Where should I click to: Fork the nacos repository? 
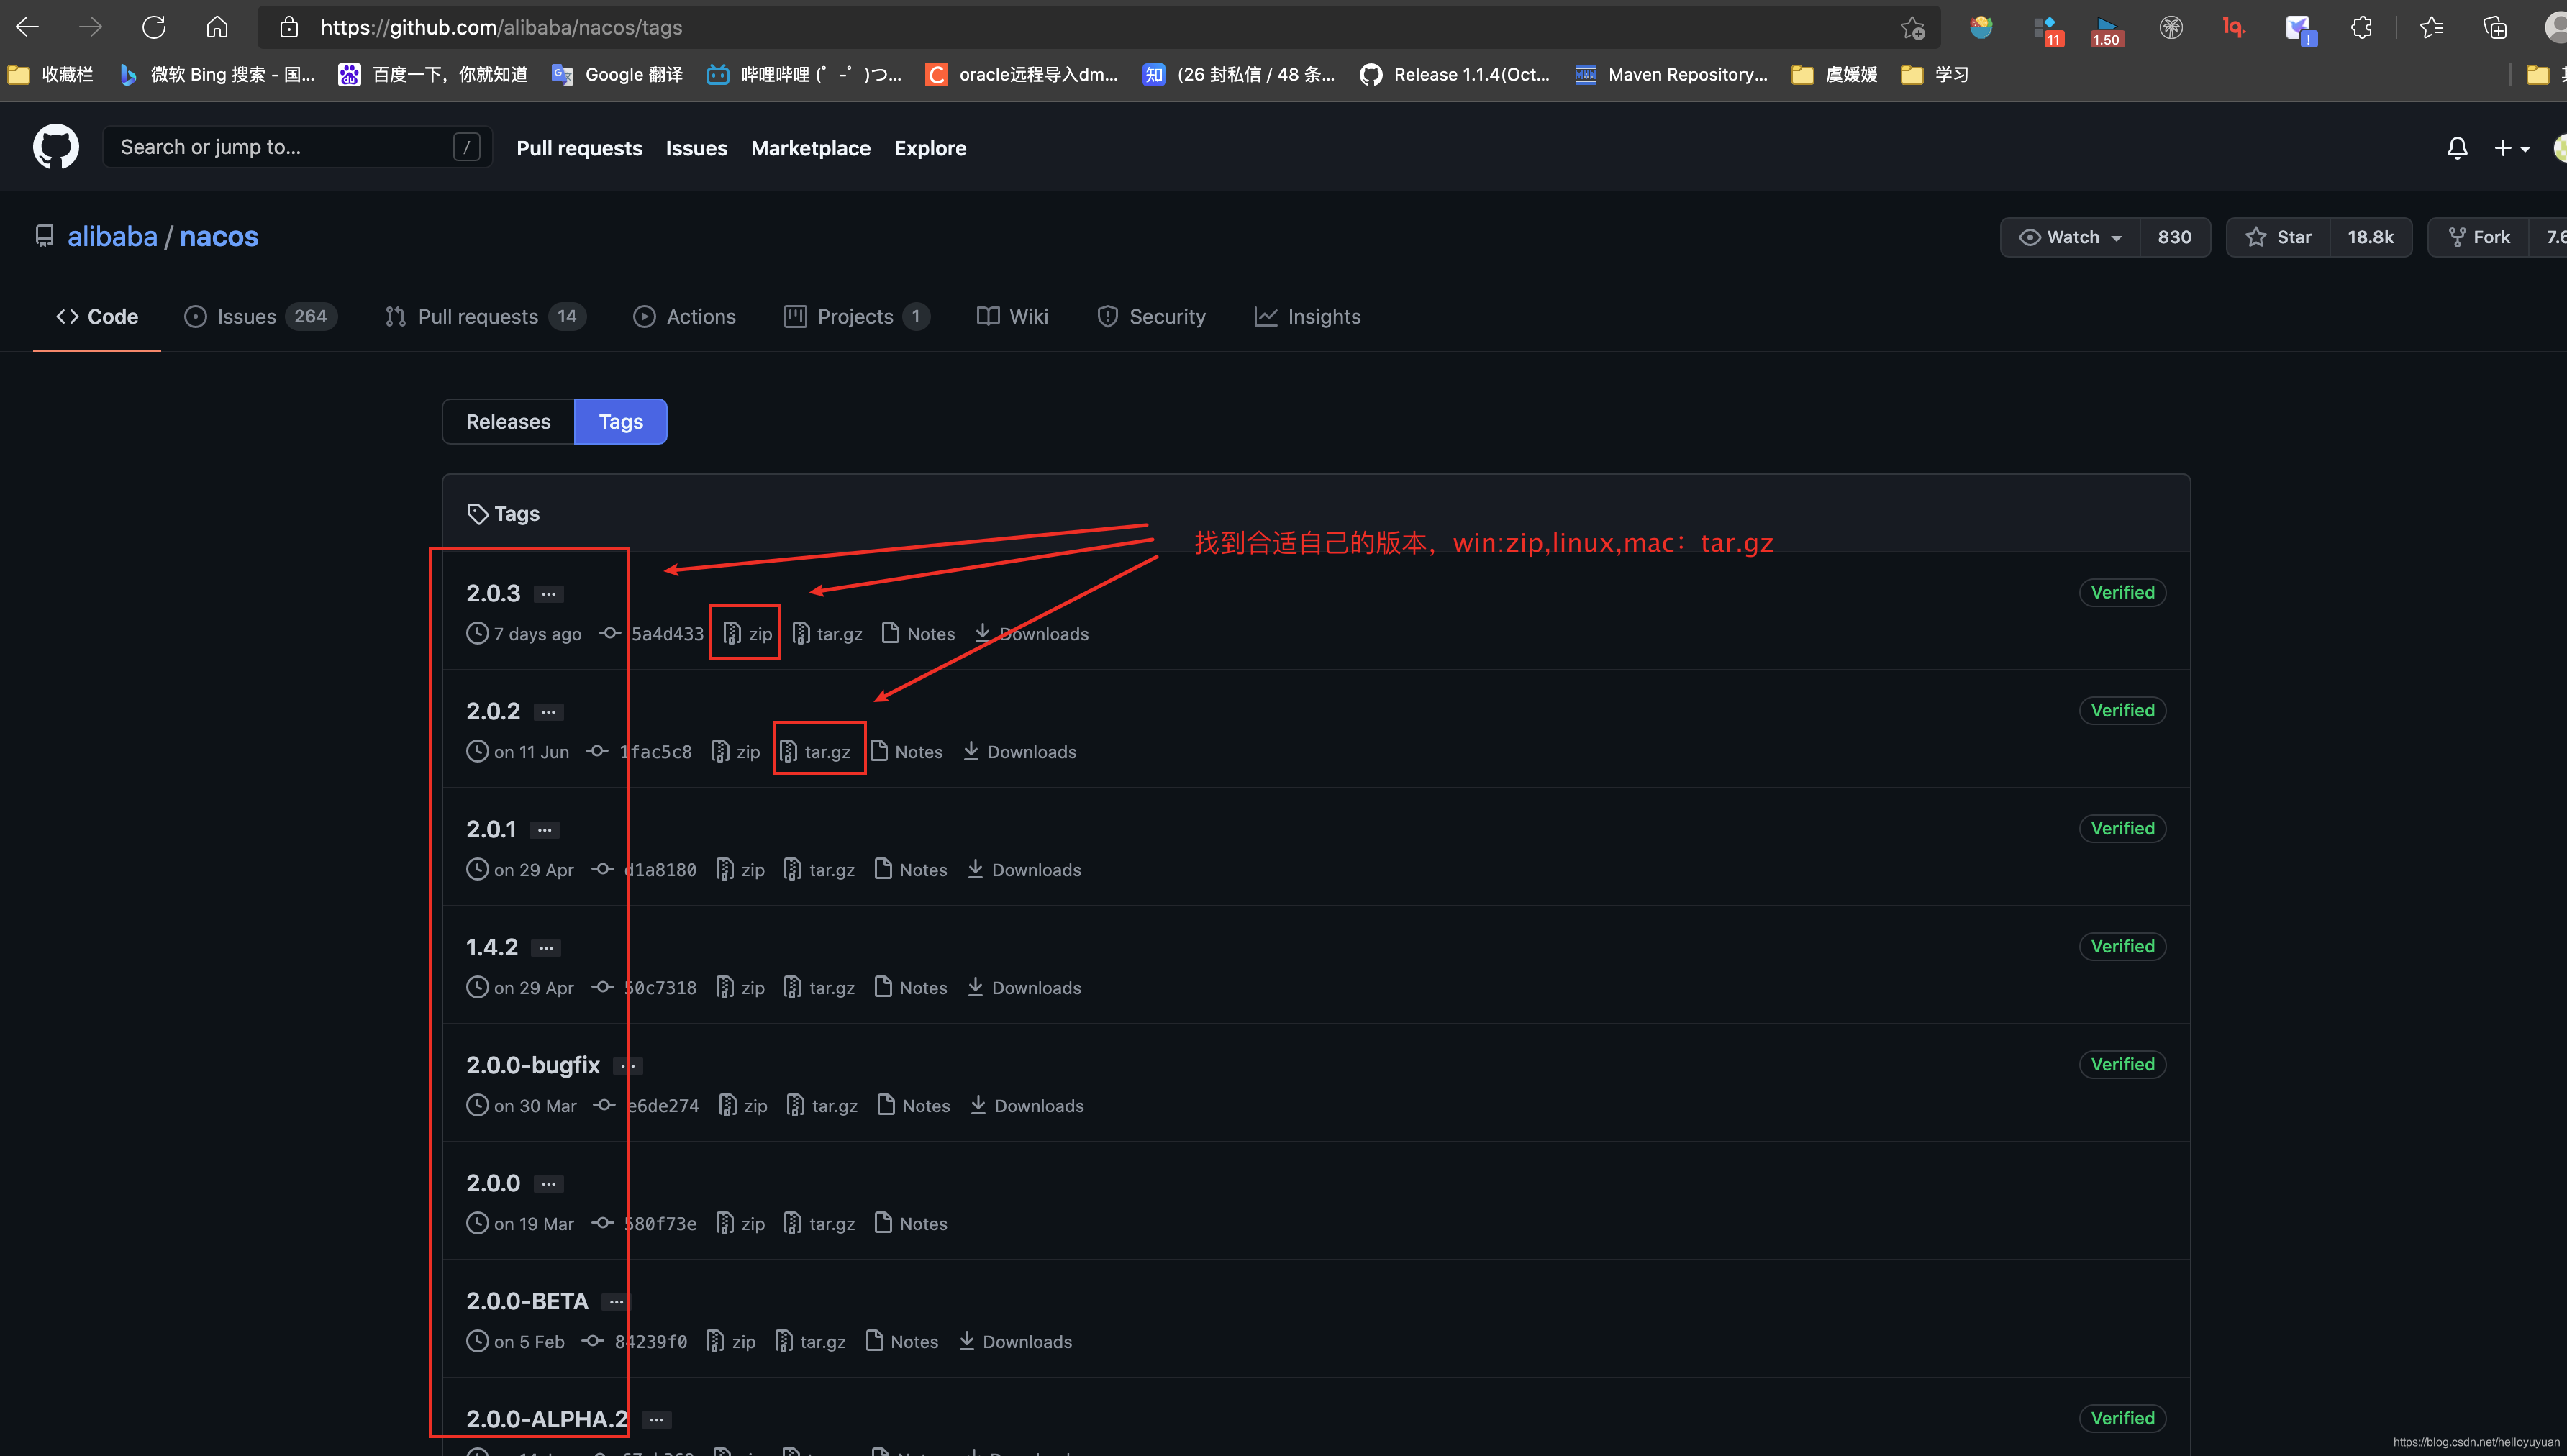(2478, 237)
